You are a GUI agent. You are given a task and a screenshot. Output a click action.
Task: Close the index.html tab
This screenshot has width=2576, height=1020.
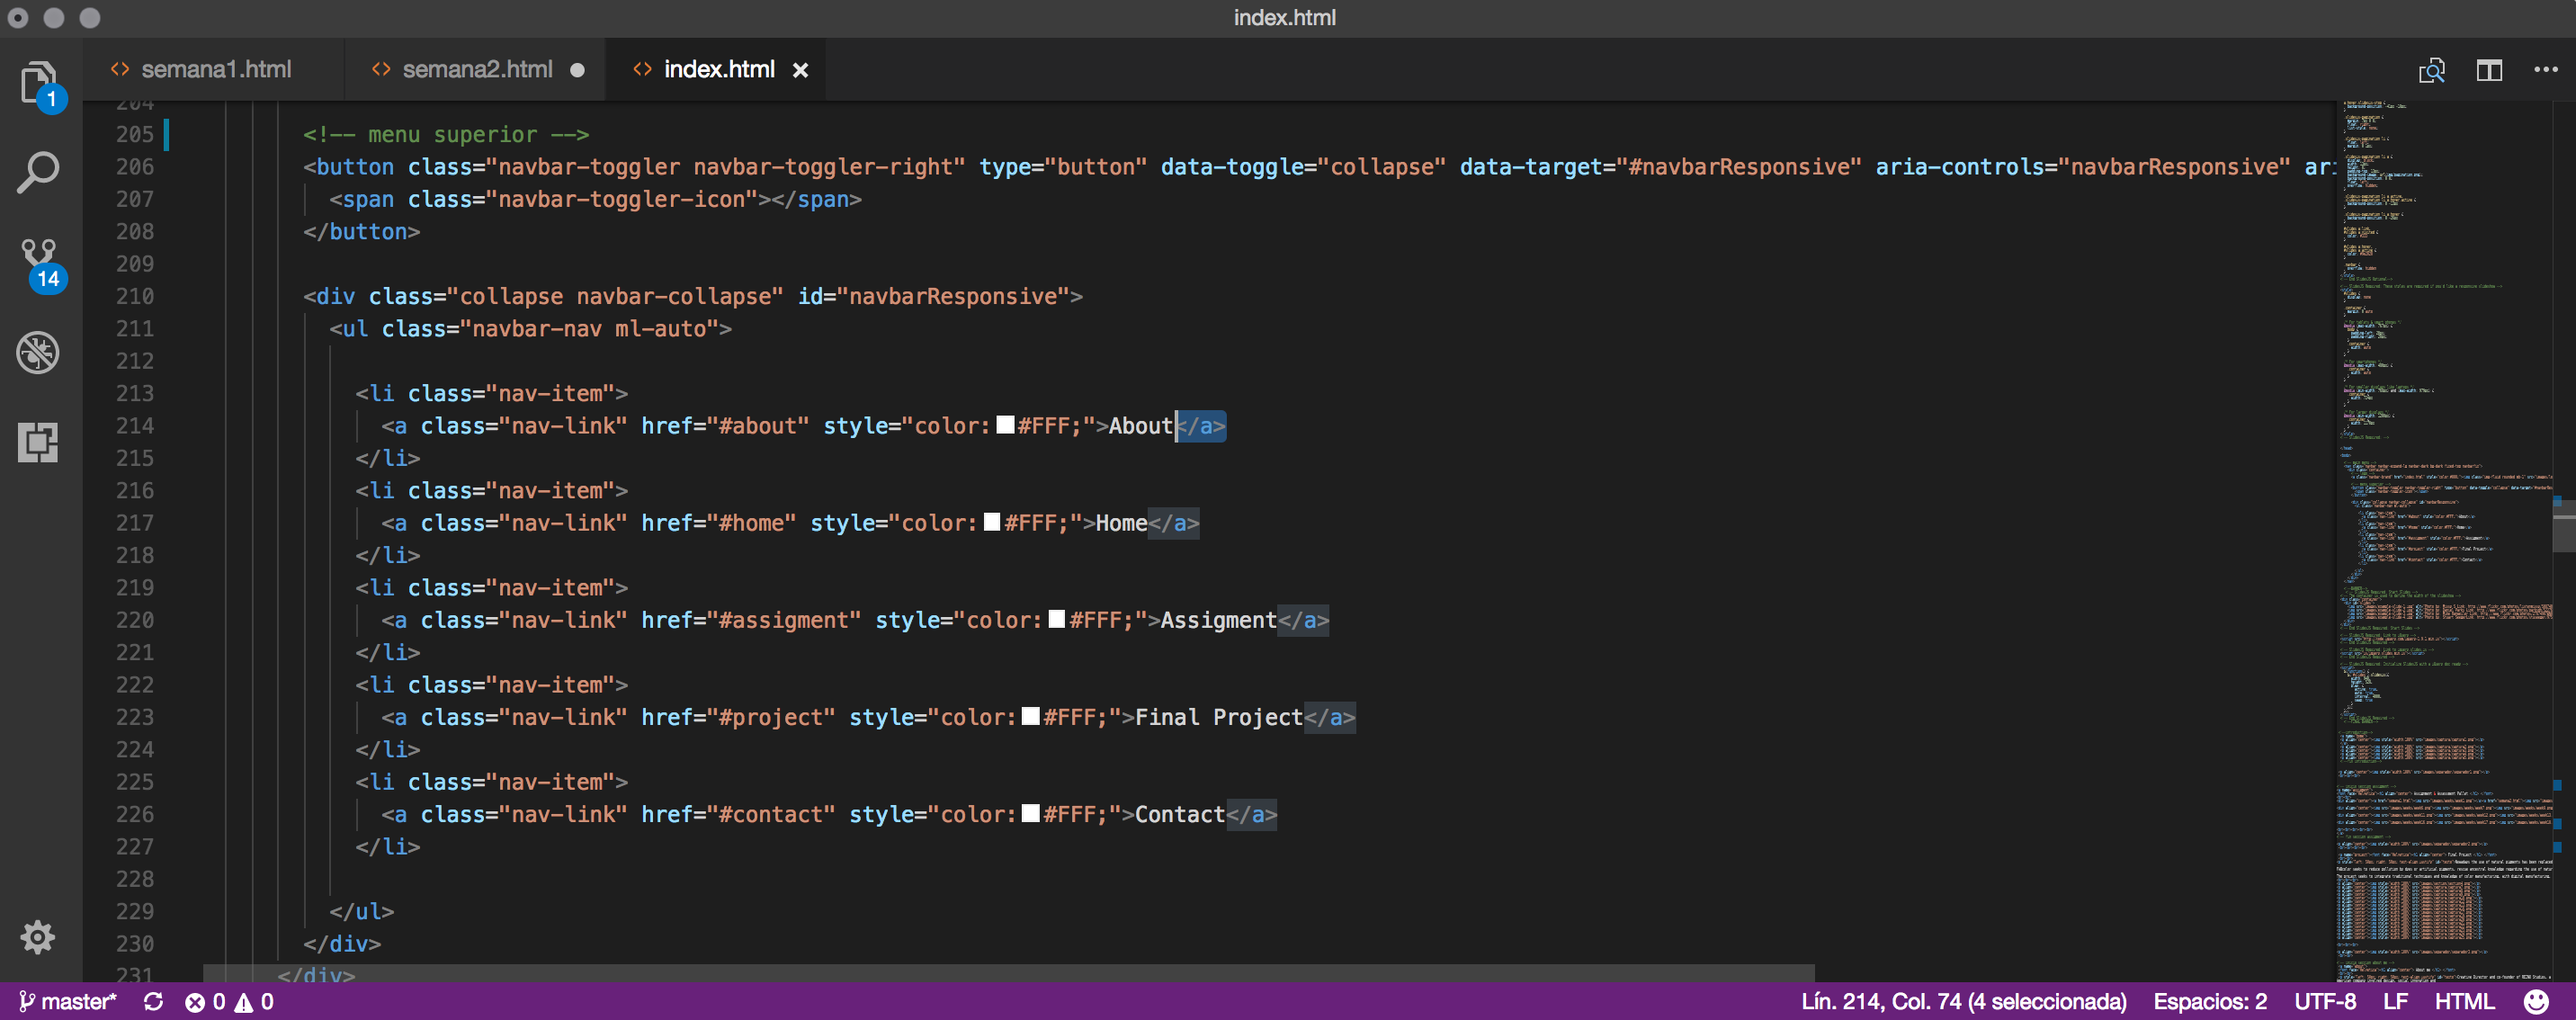tap(800, 70)
